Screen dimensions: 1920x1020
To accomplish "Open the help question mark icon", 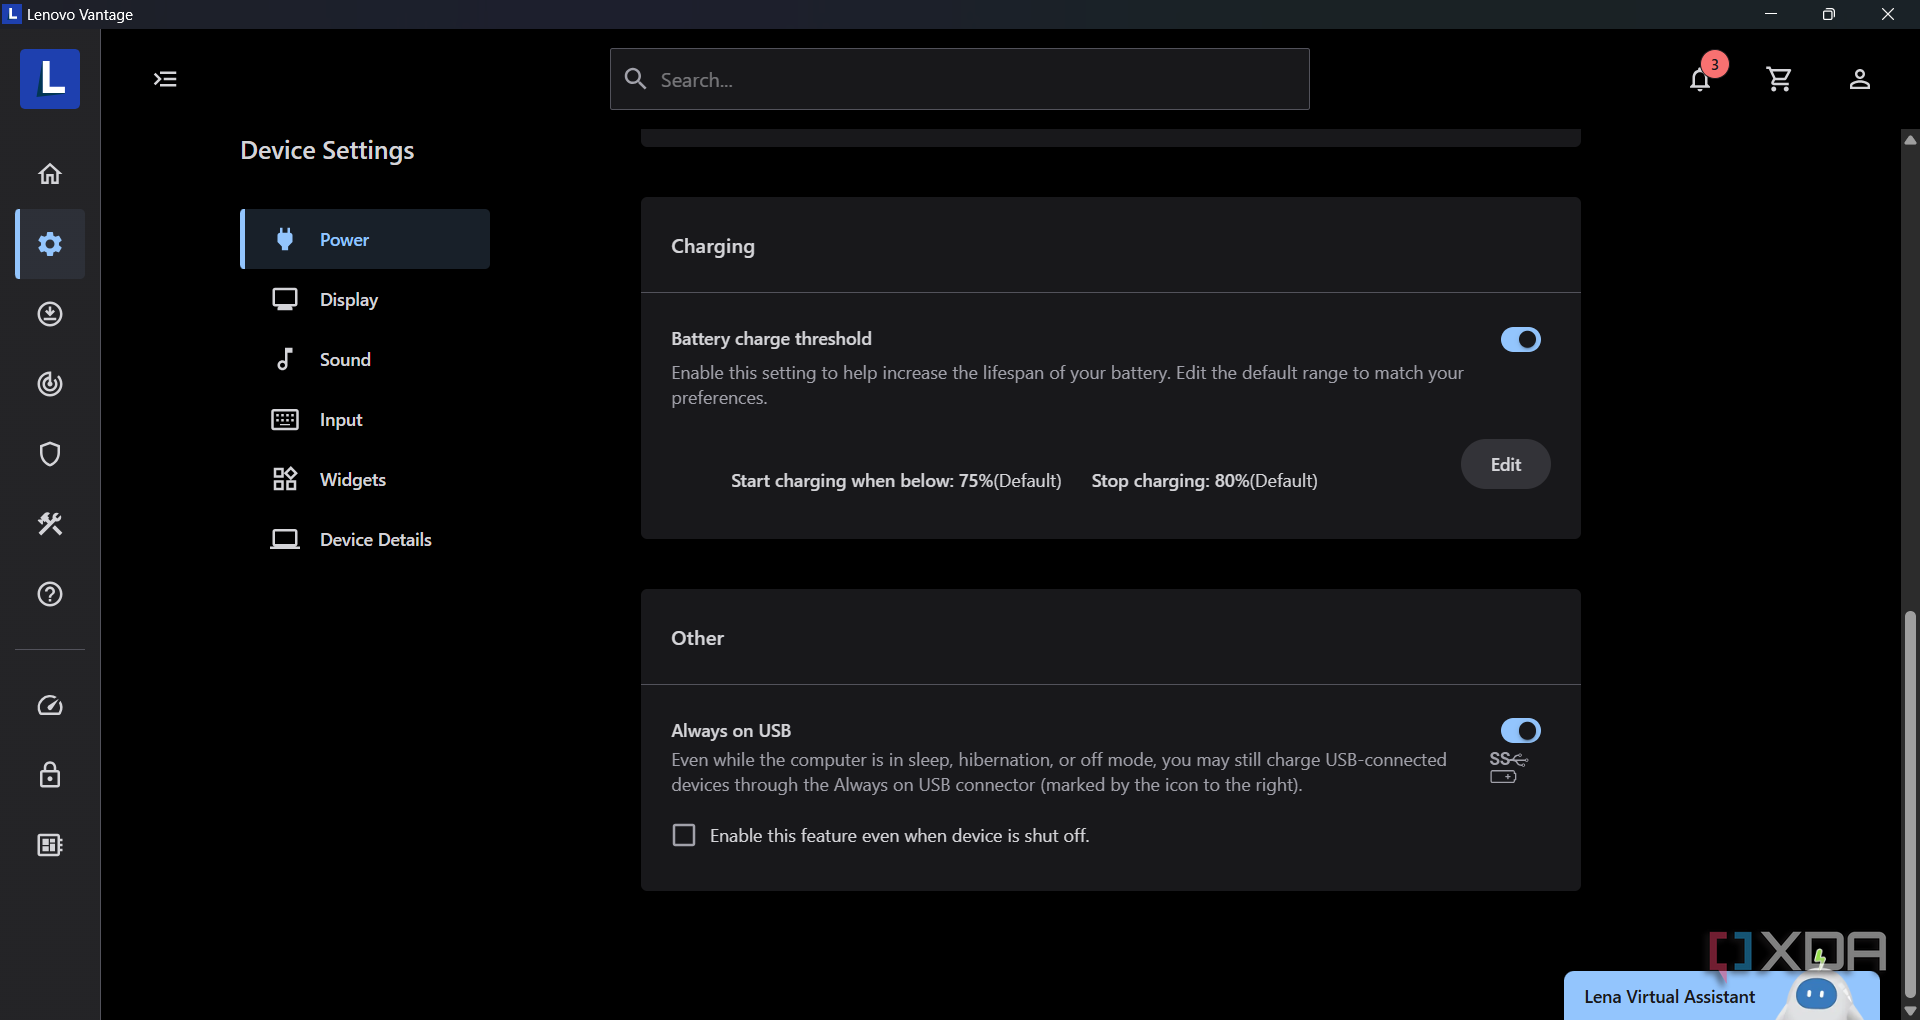I will tap(50, 594).
